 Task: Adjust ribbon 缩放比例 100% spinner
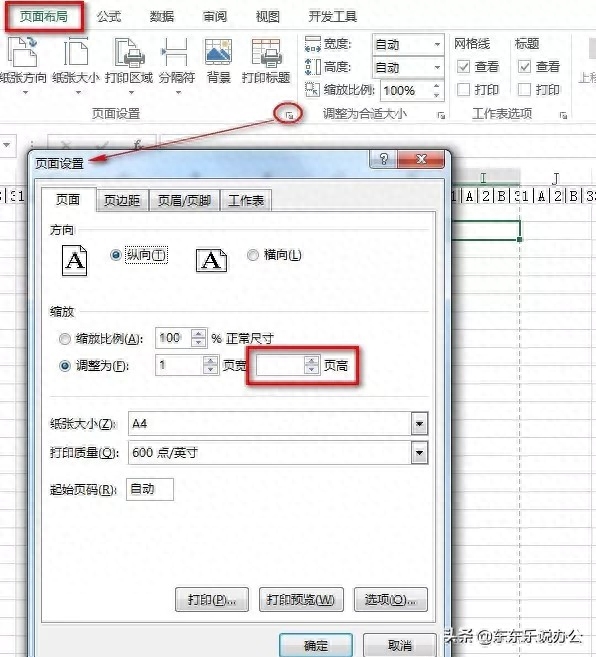point(436,90)
